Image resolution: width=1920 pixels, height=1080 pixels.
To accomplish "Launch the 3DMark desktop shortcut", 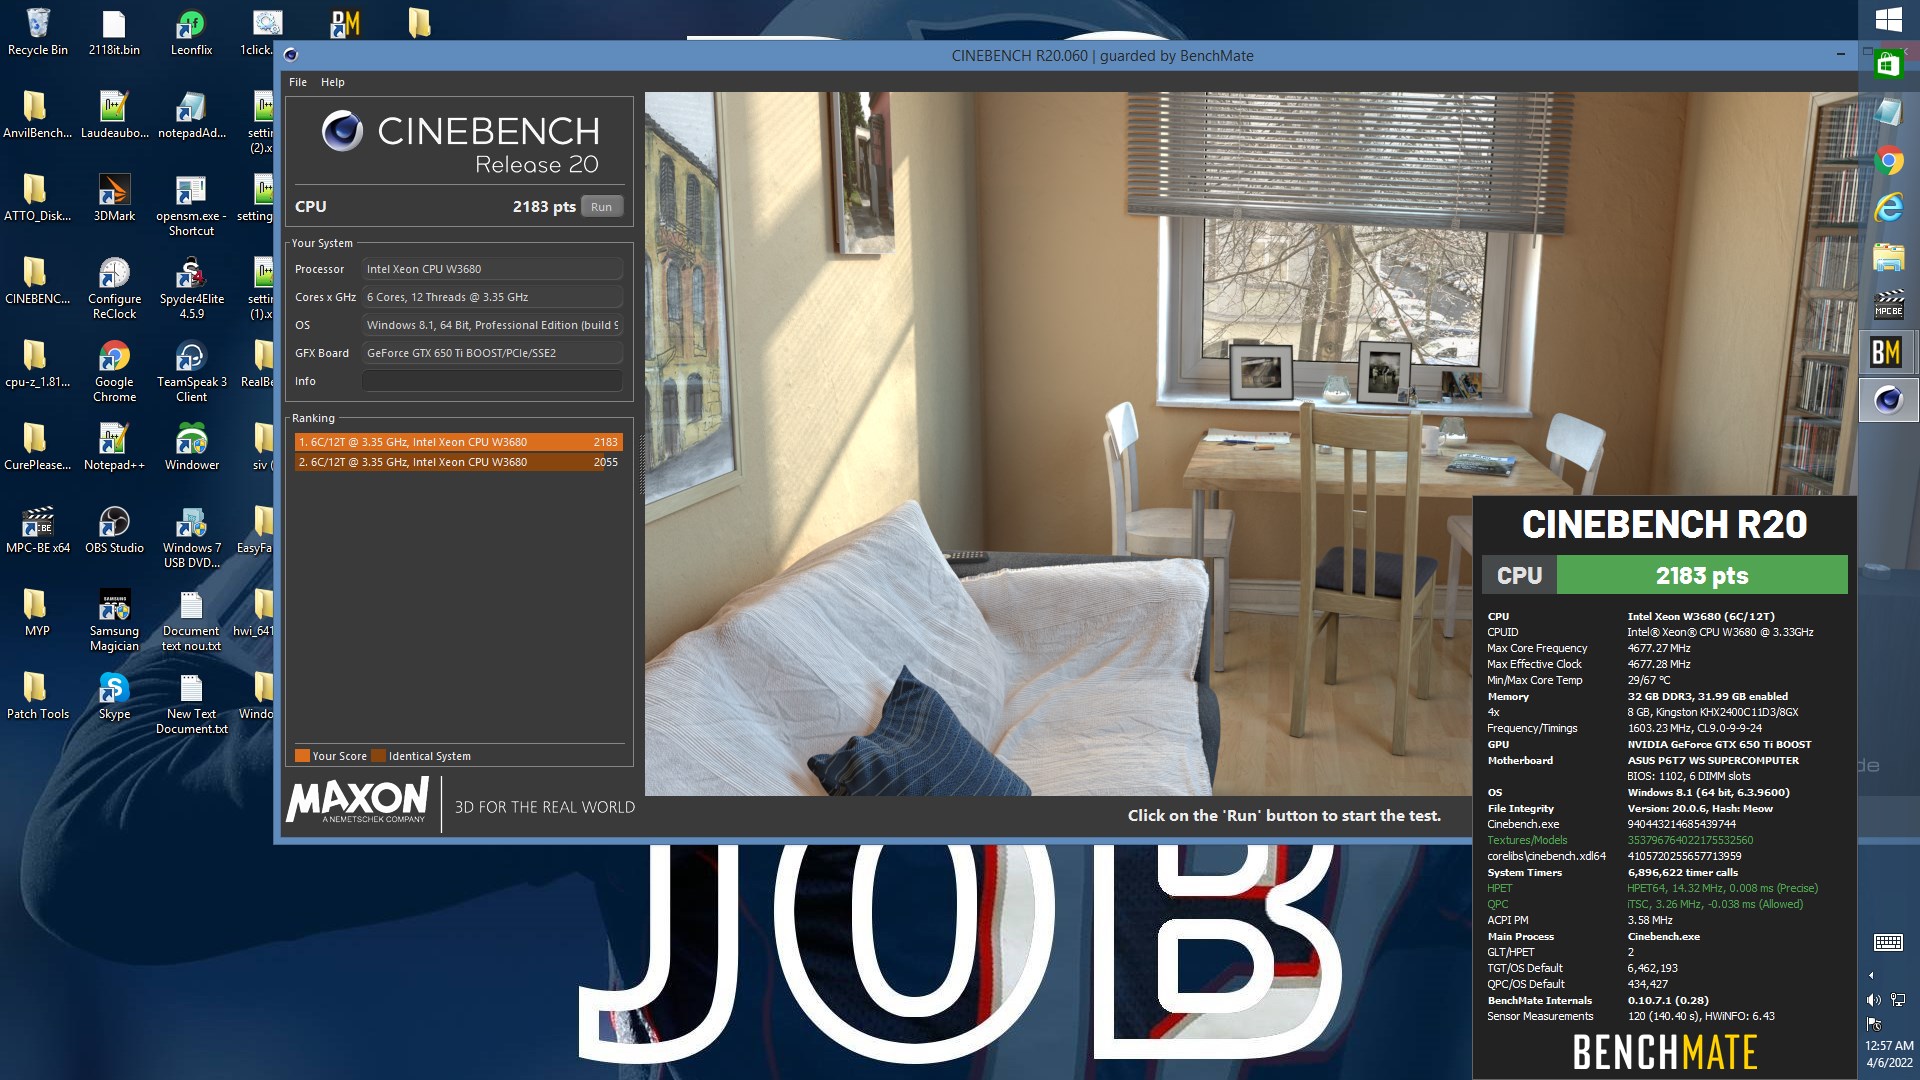I will tap(114, 197).
